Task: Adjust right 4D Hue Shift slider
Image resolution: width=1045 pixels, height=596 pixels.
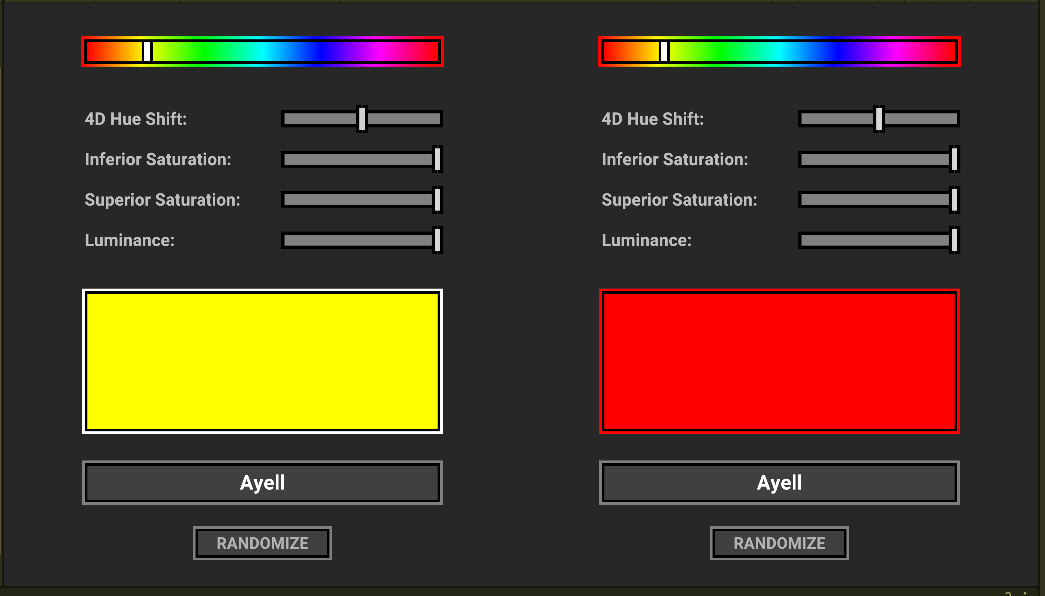Action: coord(879,118)
